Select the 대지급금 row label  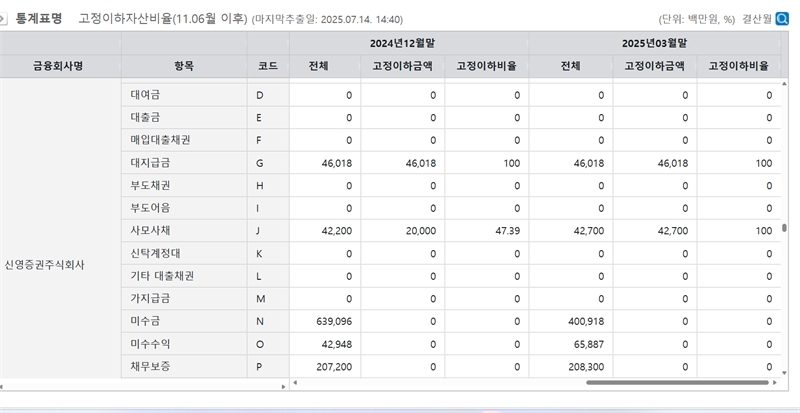click(150, 163)
